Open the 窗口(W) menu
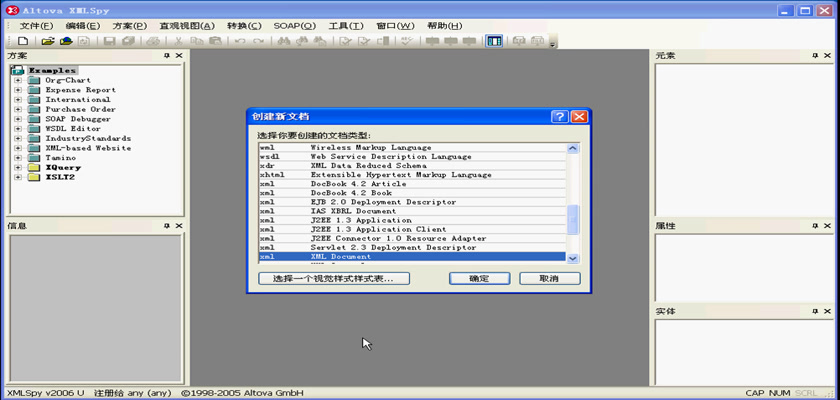This screenshot has width=840, height=400. coord(395,26)
